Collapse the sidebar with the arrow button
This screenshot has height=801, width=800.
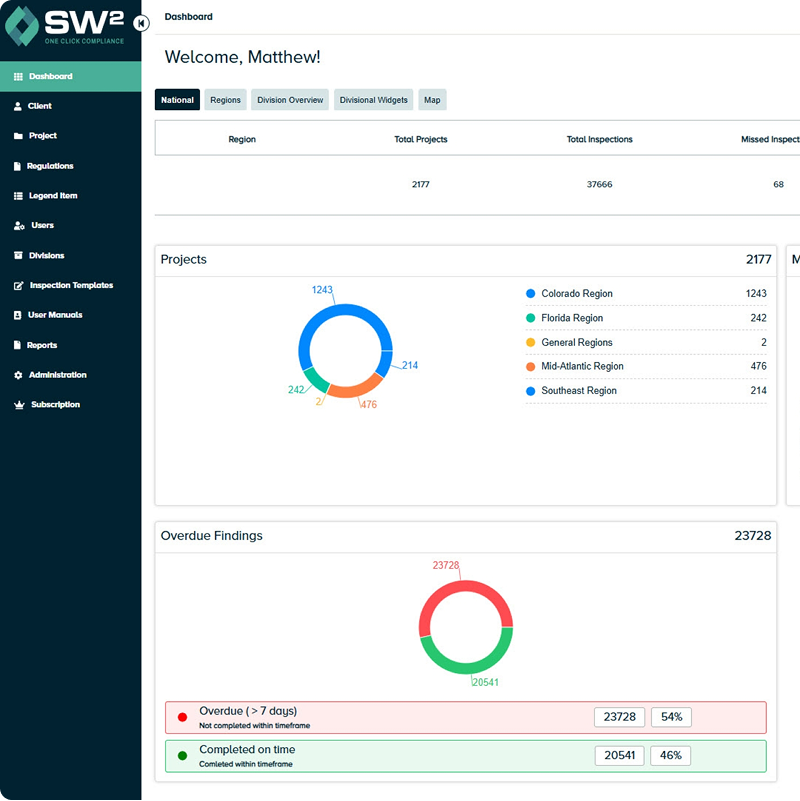tap(141, 23)
